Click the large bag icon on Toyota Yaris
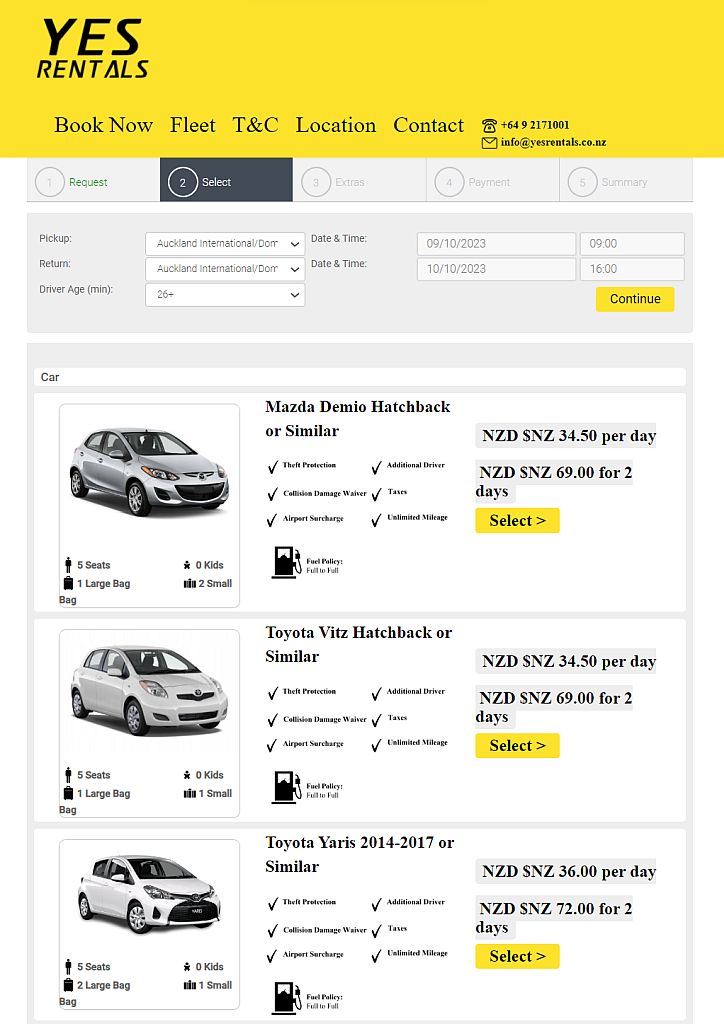The image size is (724, 1024). [68, 985]
